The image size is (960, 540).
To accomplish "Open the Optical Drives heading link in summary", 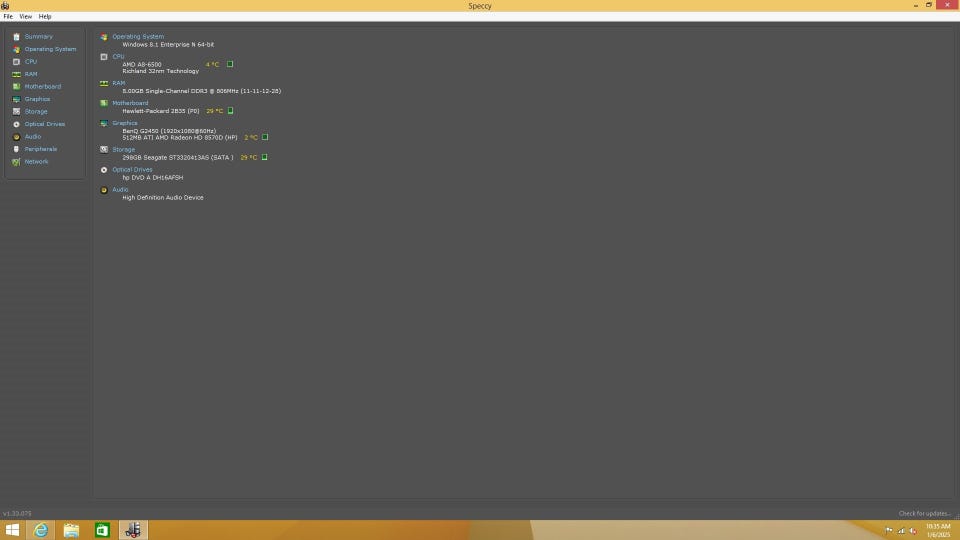I will click(x=132, y=170).
